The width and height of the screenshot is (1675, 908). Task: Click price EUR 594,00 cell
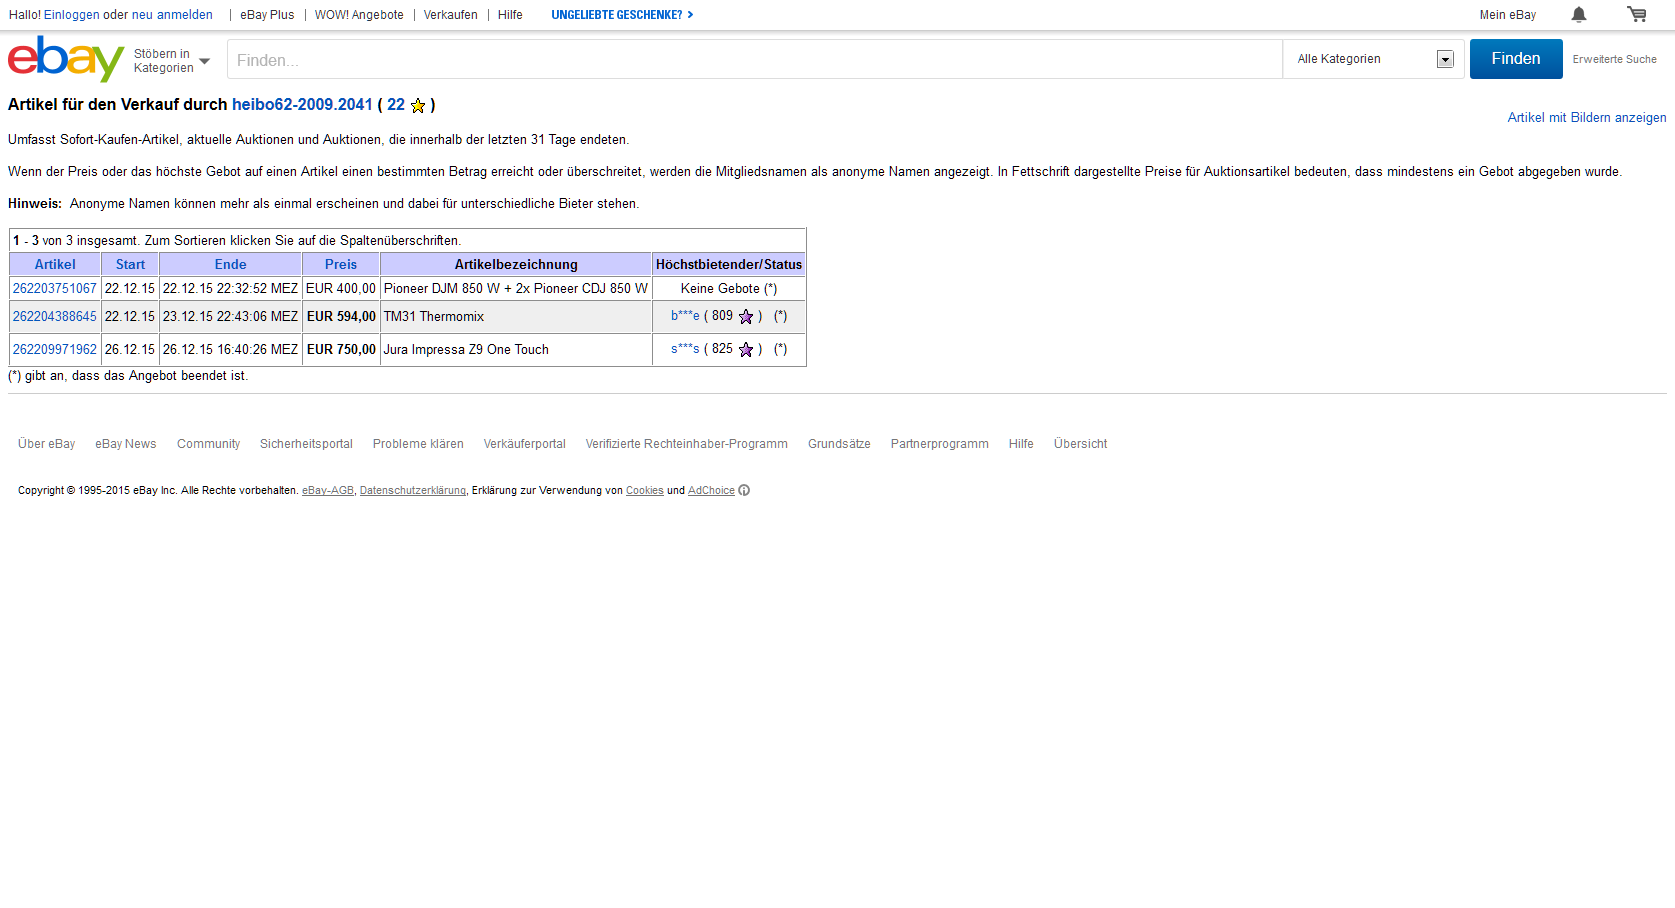pyautogui.click(x=341, y=317)
